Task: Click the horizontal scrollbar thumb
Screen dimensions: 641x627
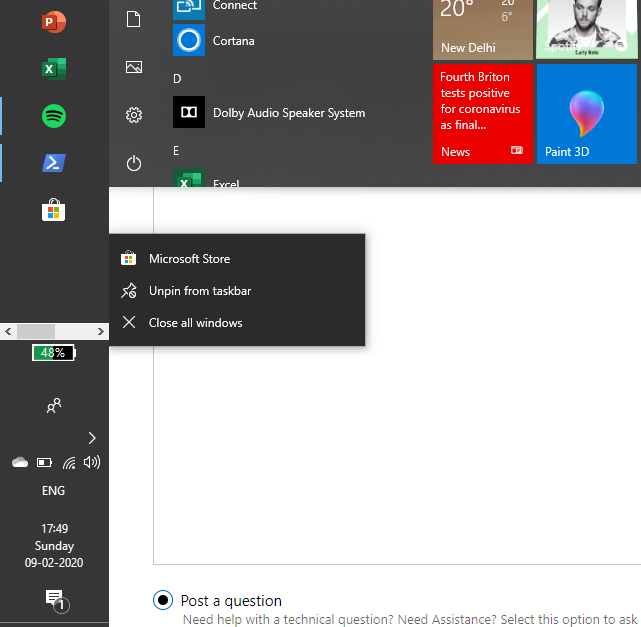Action: point(36,331)
